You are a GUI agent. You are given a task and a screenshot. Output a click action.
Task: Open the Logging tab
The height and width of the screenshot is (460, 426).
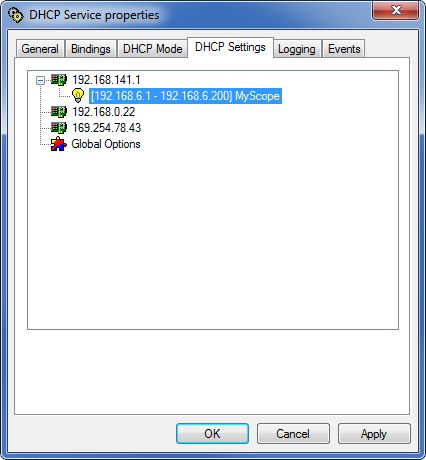tap(297, 49)
